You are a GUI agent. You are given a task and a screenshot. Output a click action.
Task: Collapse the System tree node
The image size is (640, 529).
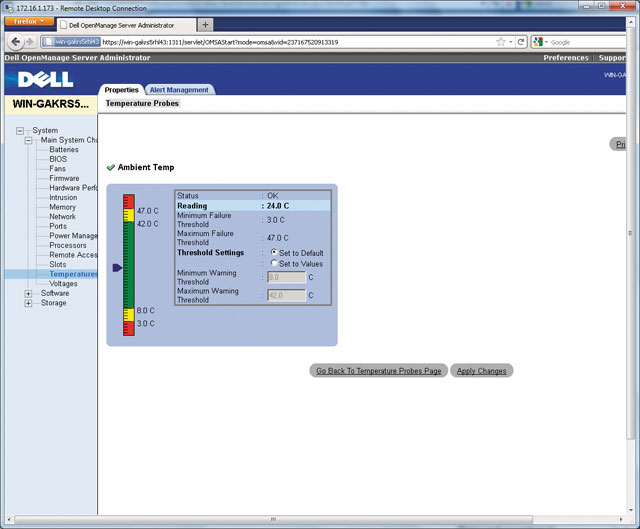20,131
